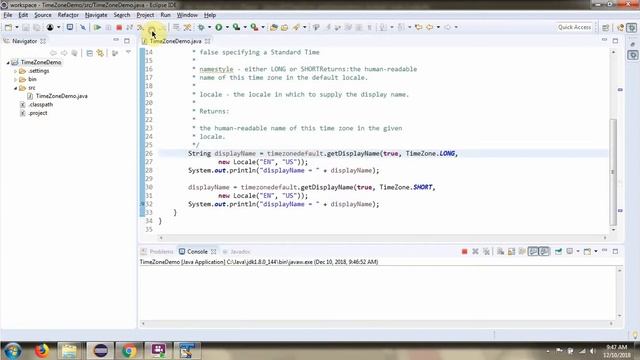640x360 pixels.
Task: Click Last Edit Location arrow icon
Action: 418,27
